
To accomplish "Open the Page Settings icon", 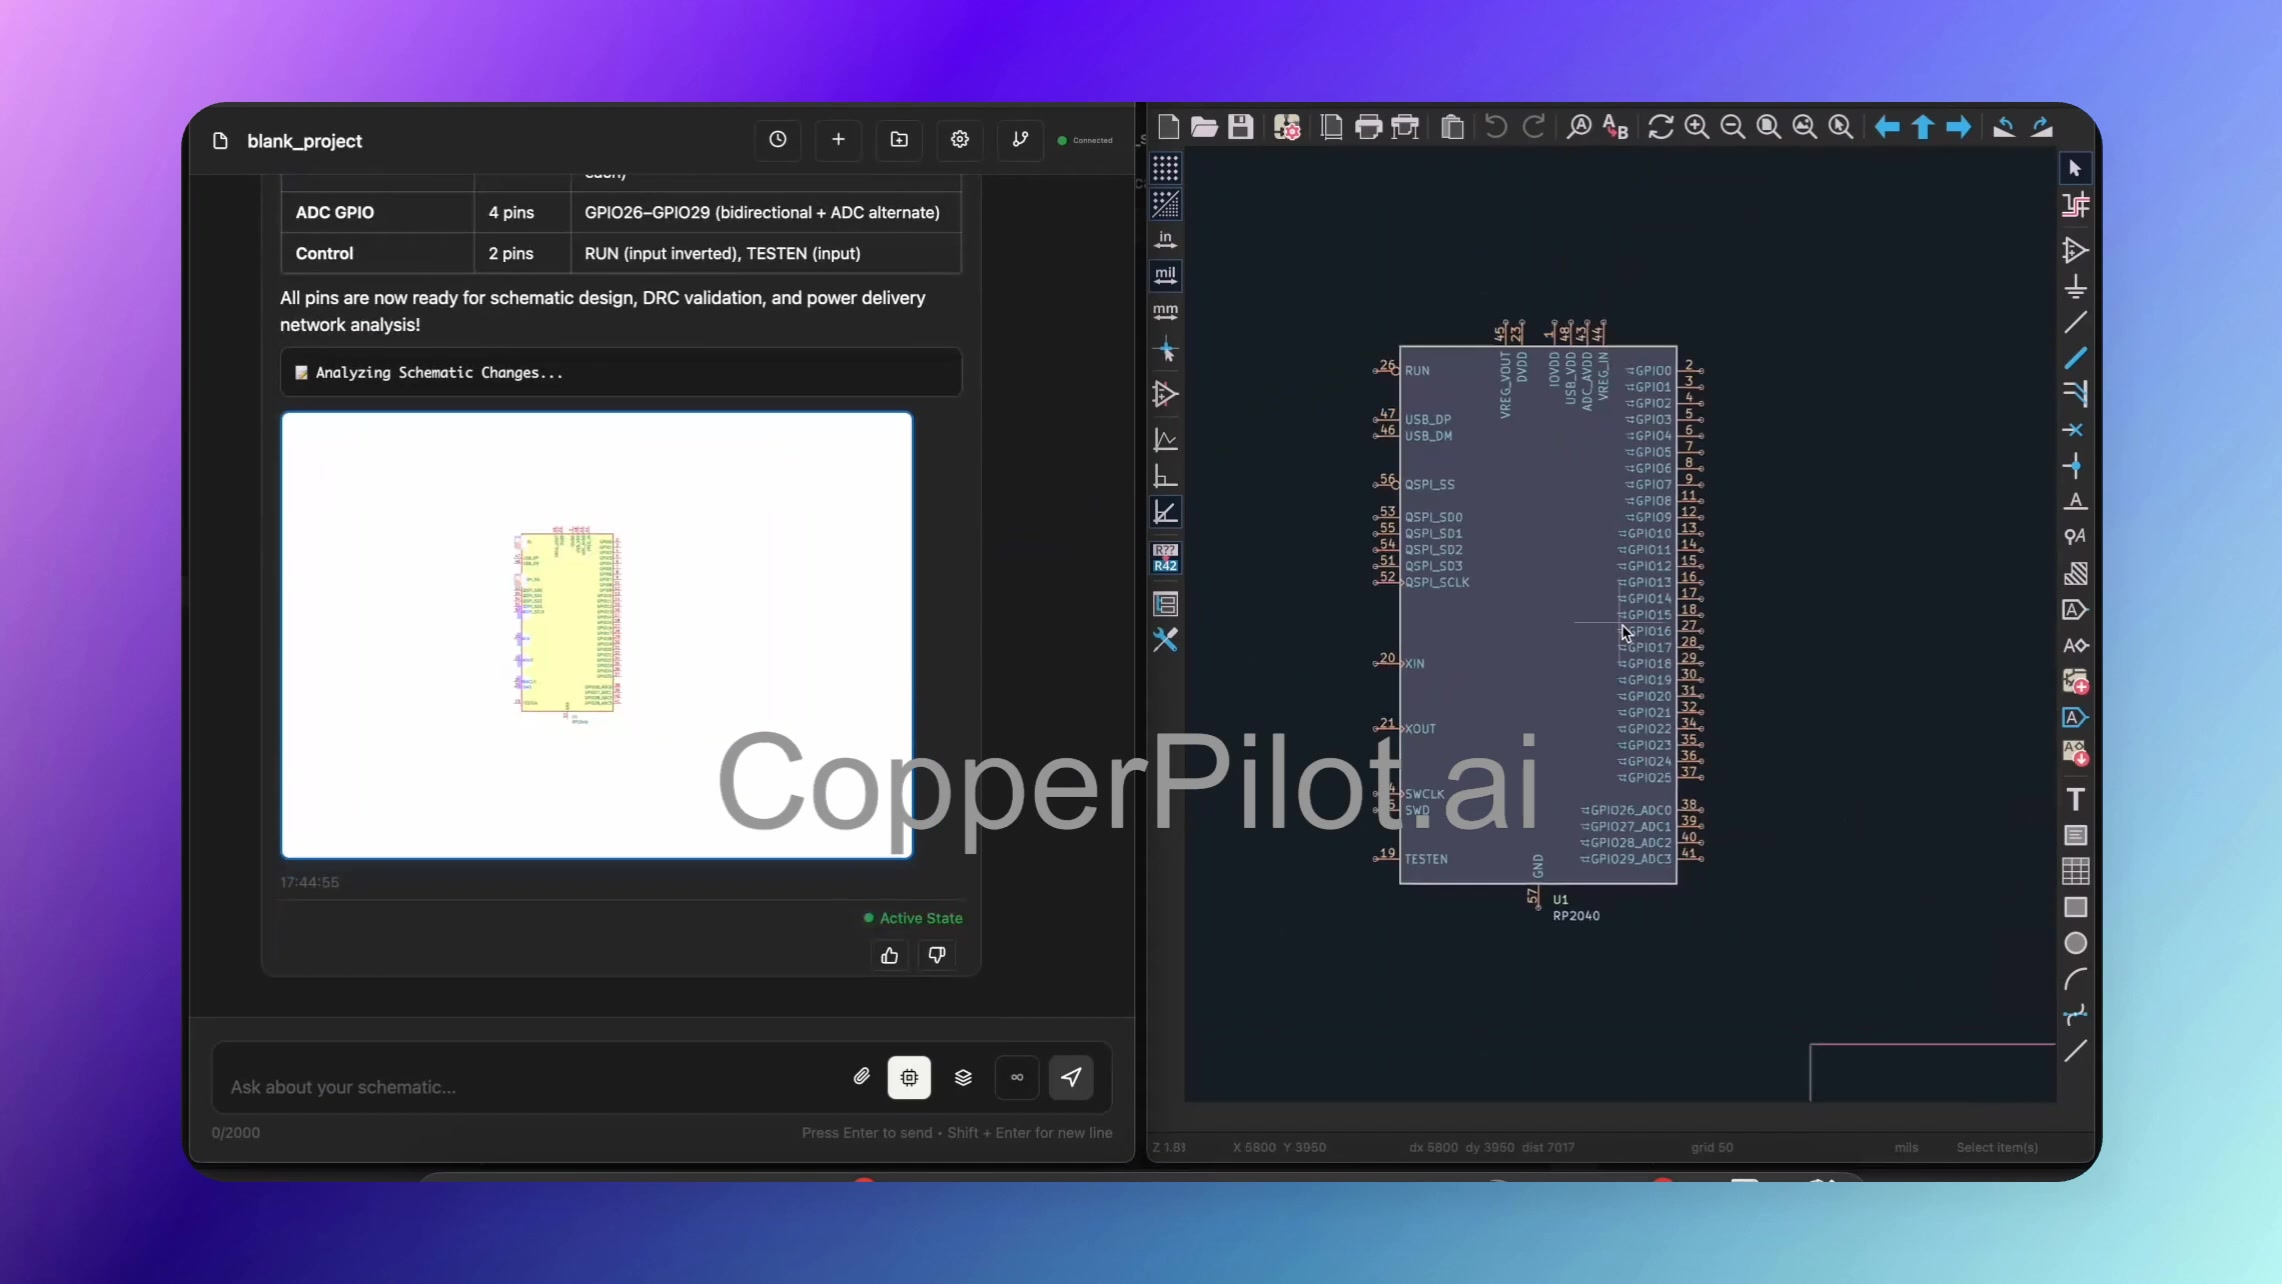I will point(1331,127).
